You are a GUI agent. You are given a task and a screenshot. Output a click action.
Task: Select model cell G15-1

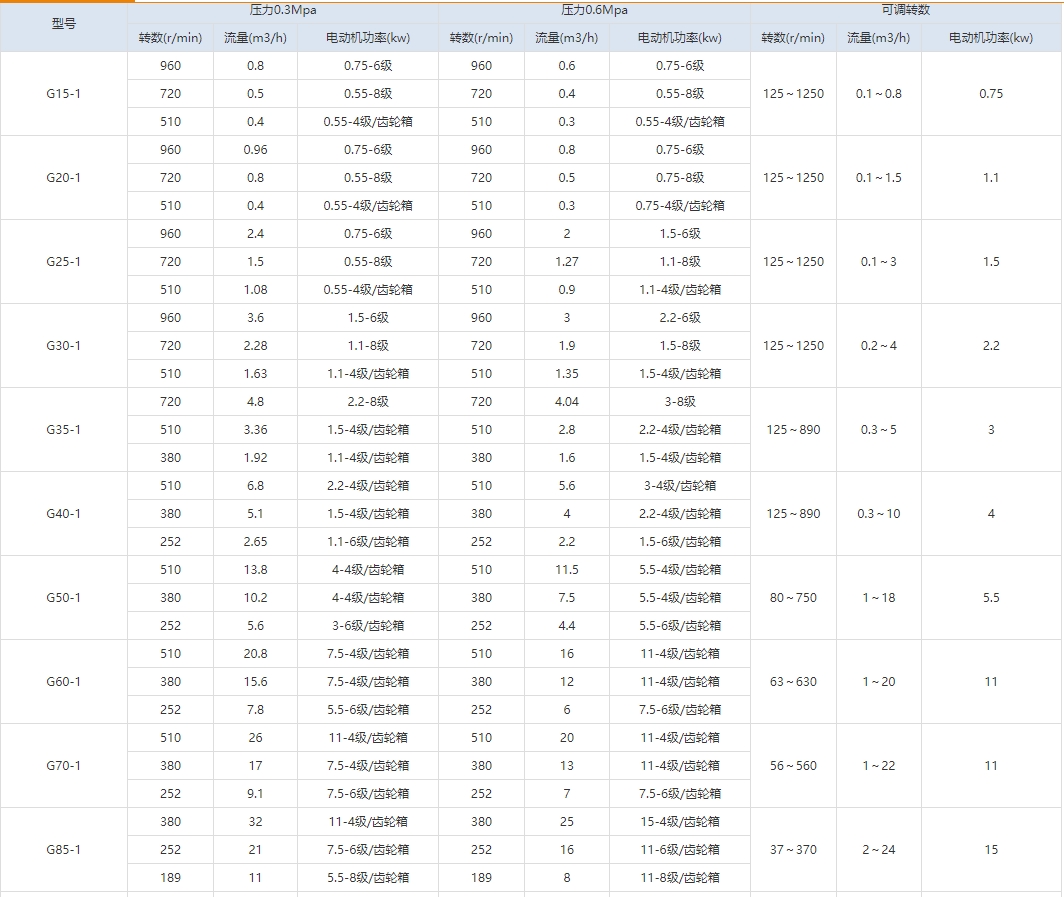point(64,94)
